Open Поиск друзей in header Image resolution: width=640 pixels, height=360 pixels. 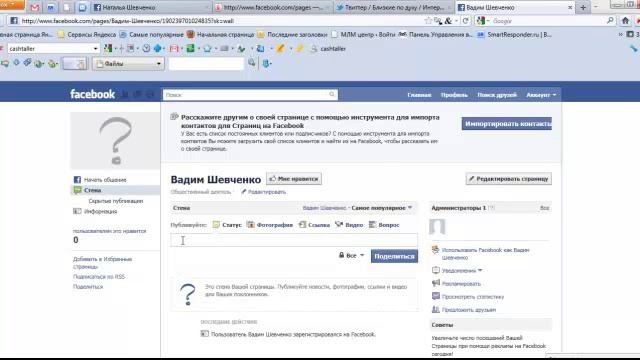pyautogui.click(x=497, y=95)
